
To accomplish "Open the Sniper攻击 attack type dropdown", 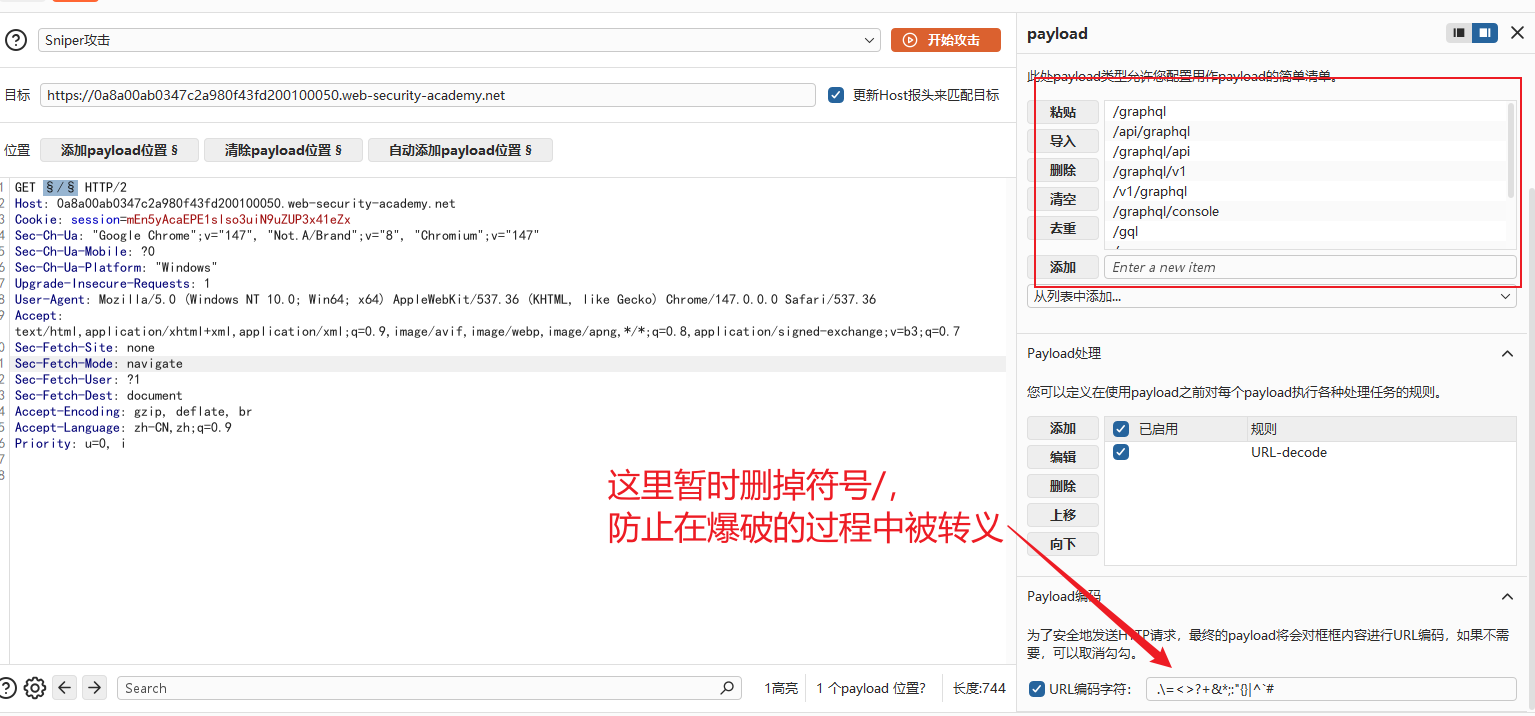I will click(x=459, y=40).
